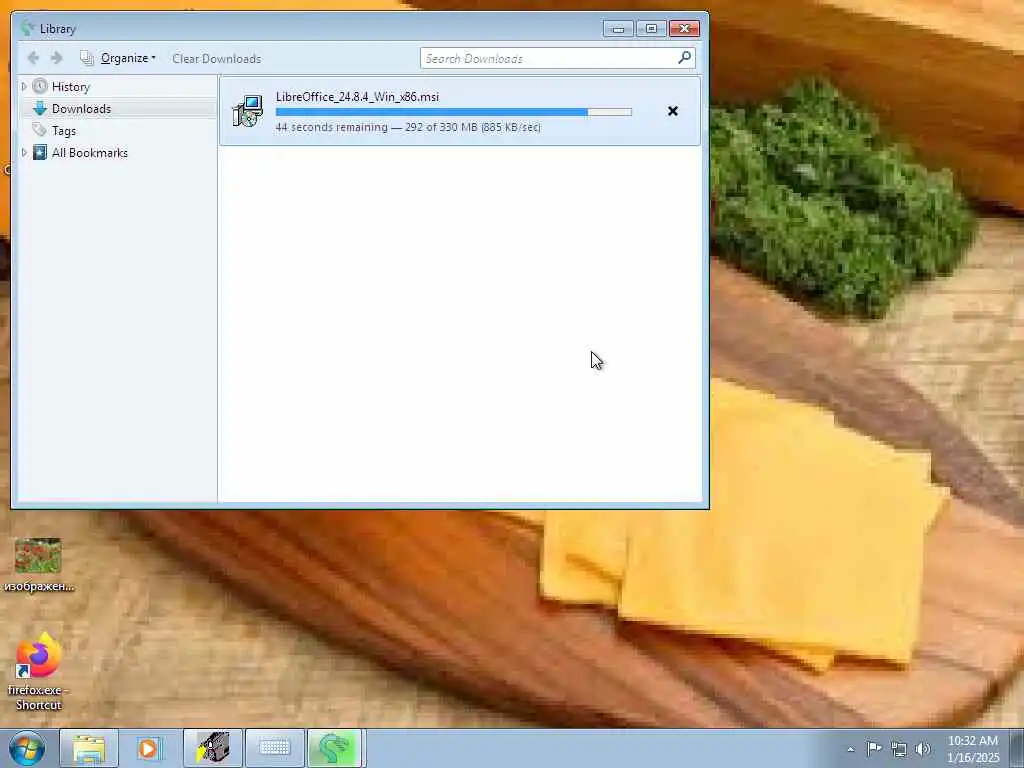Open Windows Media Player from the taskbar
The height and width of the screenshot is (768, 1024).
click(x=149, y=748)
